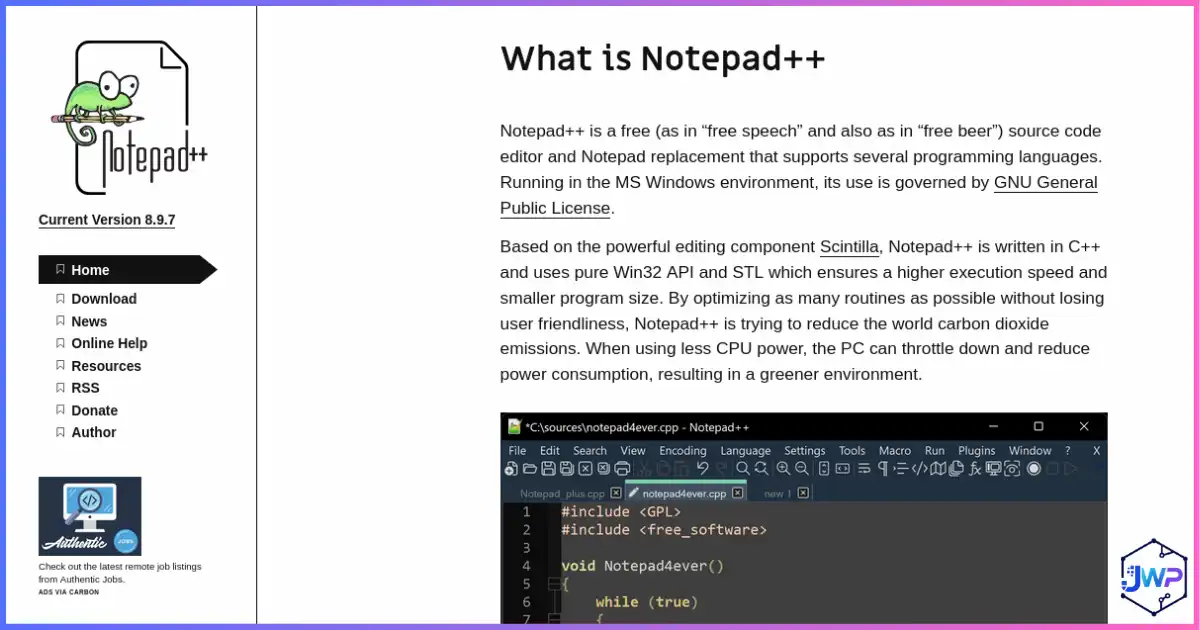Click the Replace icon next to Find
Screen dimensions: 1200x630
tap(761, 468)
